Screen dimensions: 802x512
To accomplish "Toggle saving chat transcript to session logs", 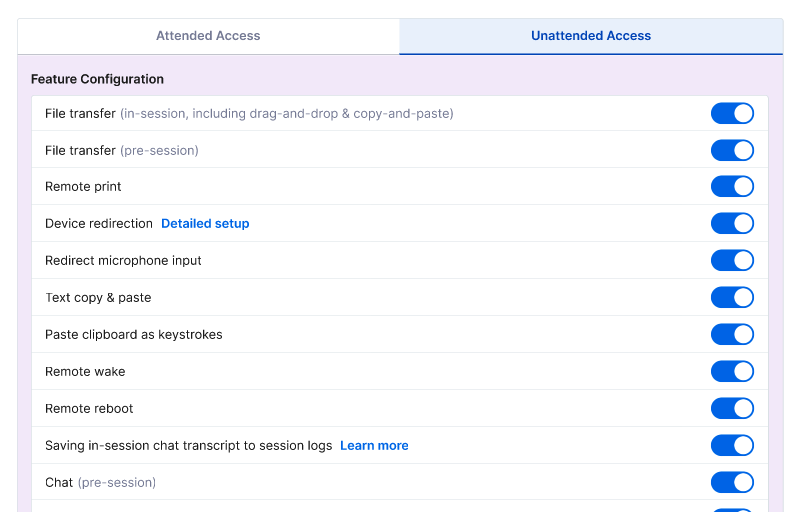I will coord(732,446).
